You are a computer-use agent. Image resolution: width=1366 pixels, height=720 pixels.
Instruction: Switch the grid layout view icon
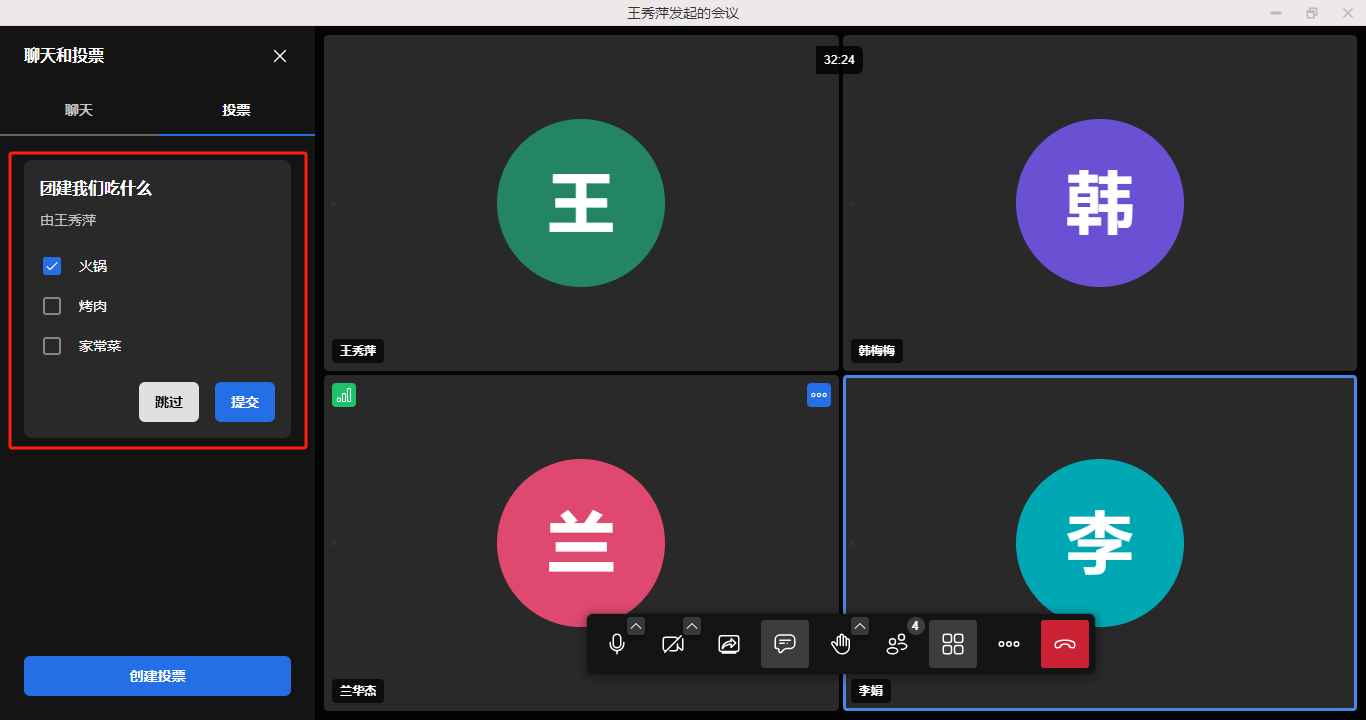pyautogui.click(x=953, y=644)
